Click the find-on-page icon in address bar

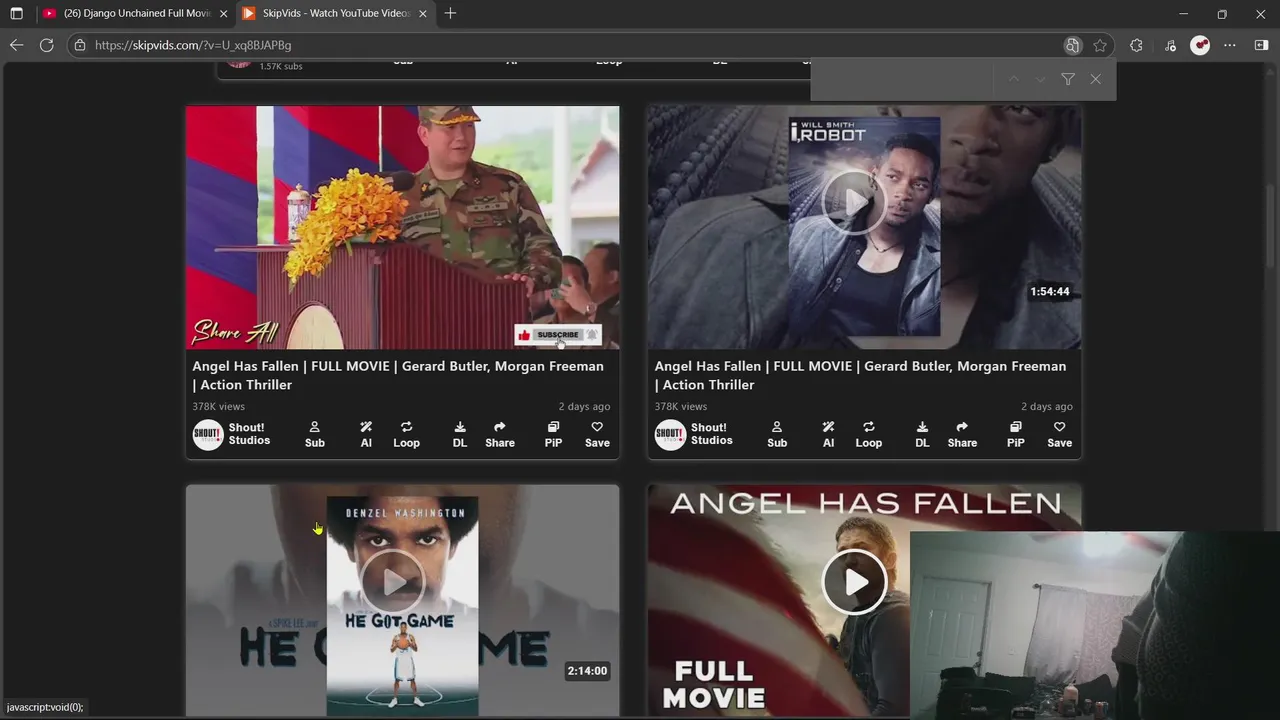1072,45
